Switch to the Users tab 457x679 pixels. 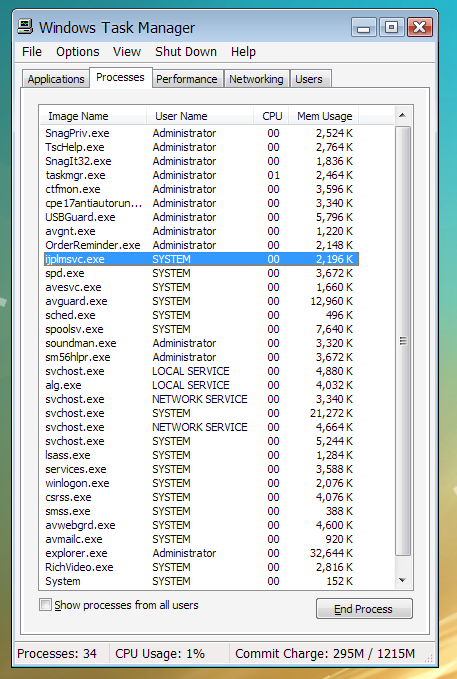coord(309,79)
